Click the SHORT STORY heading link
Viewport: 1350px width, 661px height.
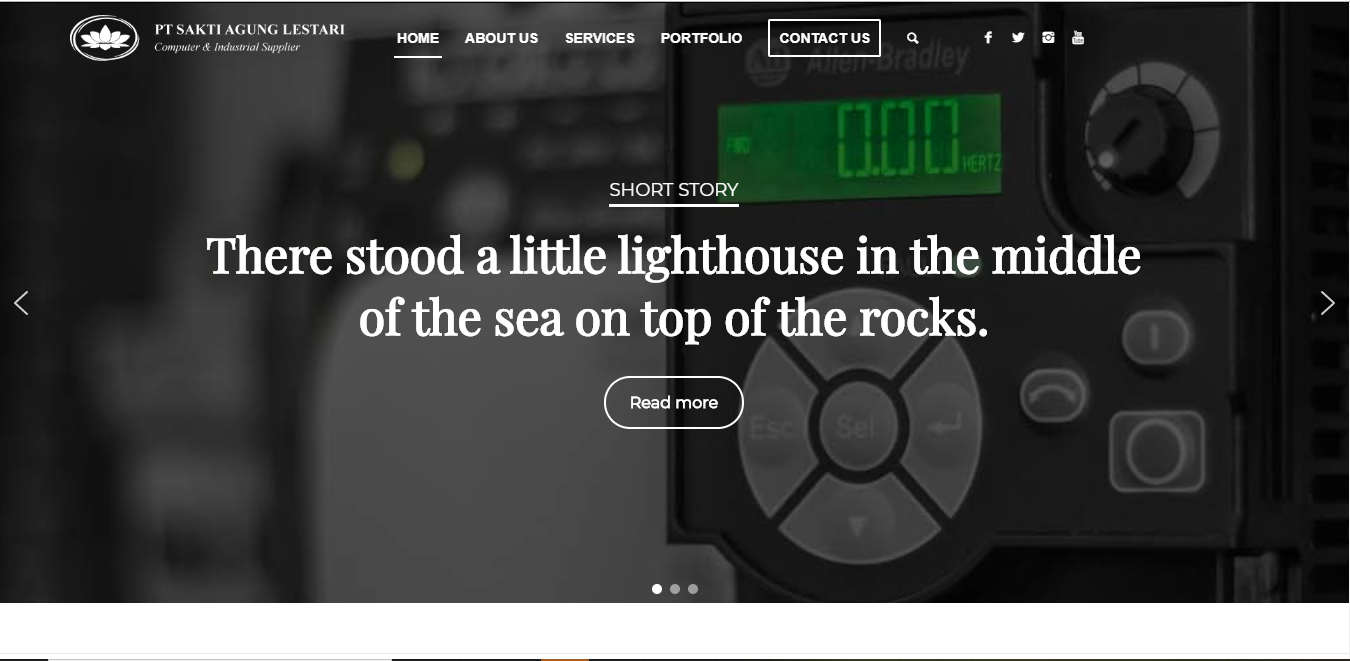tap(674, 190)
